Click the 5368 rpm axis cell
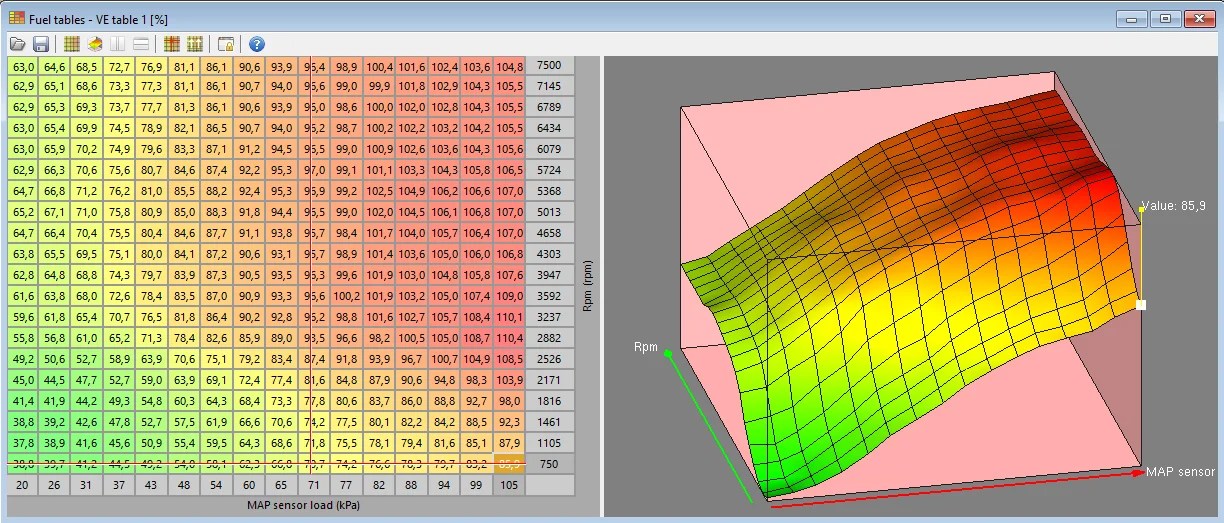1224x523 pixels. 550,191
